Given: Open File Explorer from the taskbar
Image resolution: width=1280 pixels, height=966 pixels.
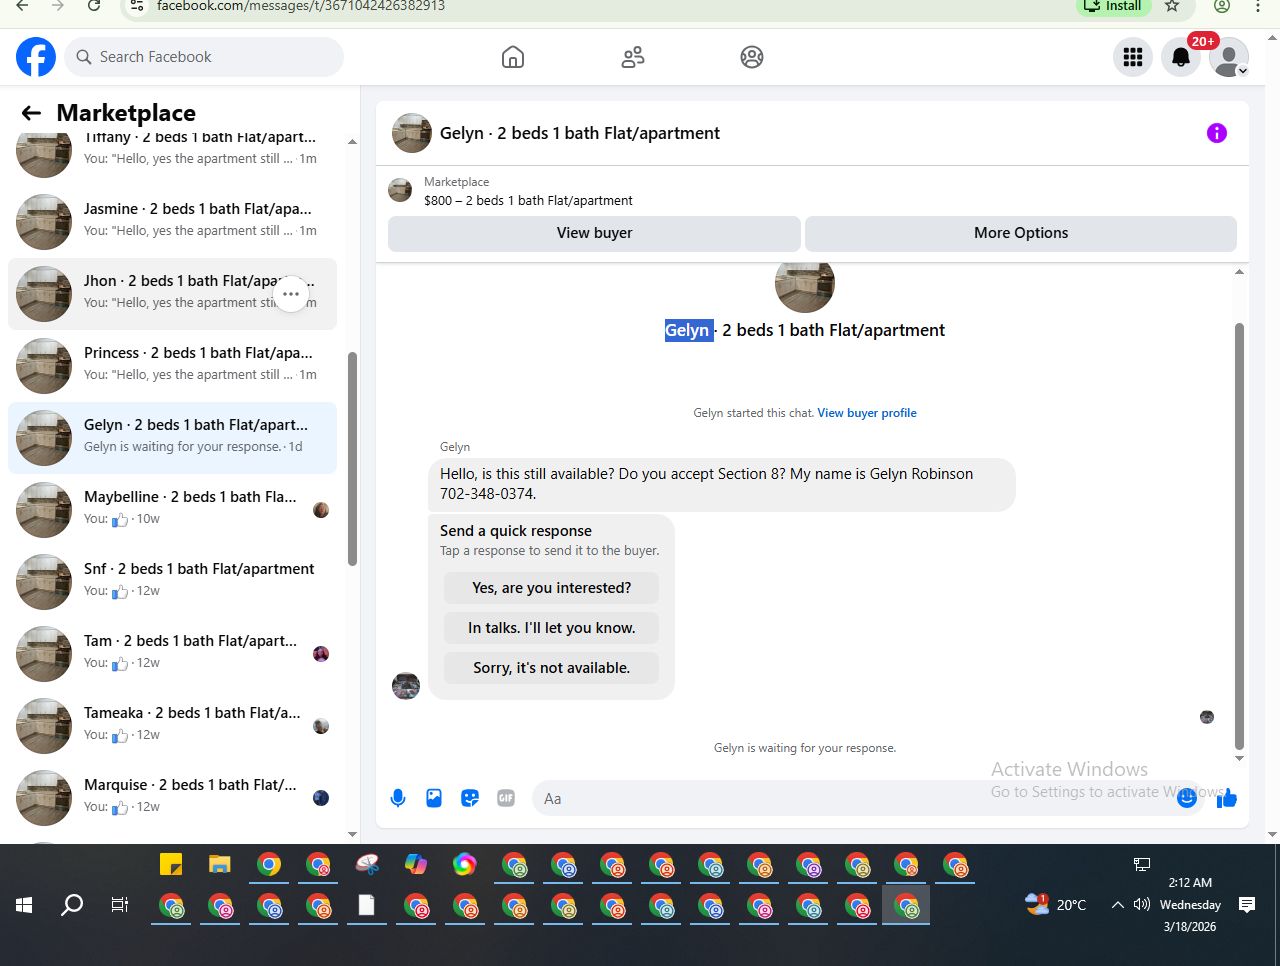Looking at the screenshot, I should pyautogui.click(x=220, y=864).
